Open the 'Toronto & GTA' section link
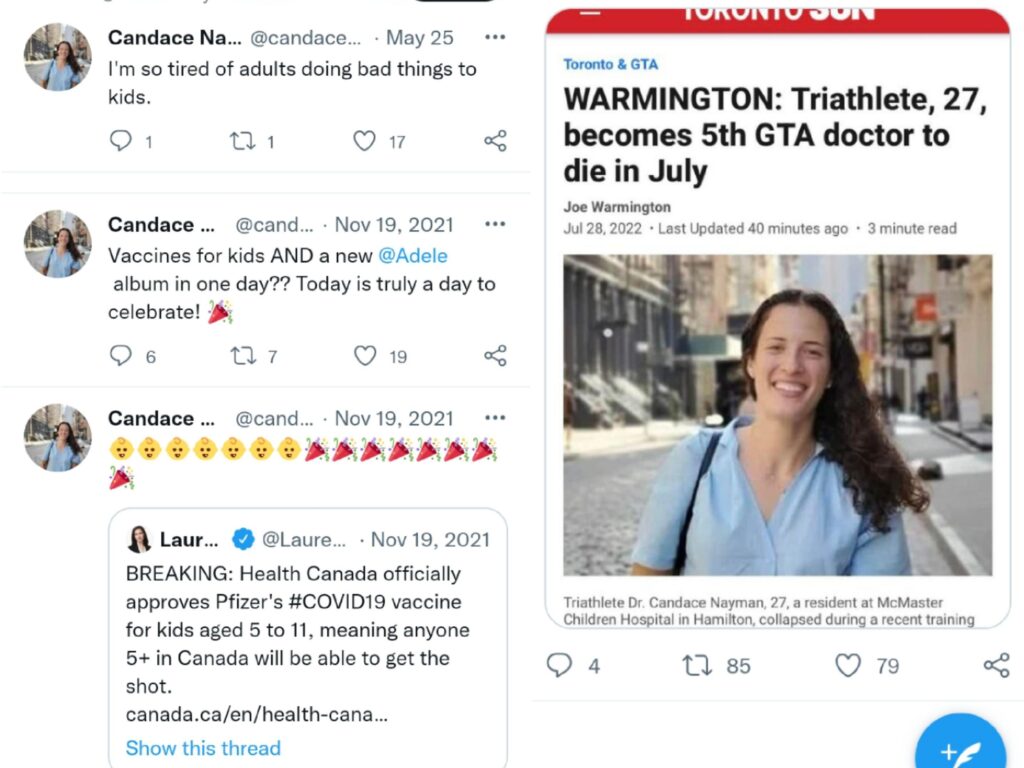The image size is (1024, 768). click(x=611, y=64)
